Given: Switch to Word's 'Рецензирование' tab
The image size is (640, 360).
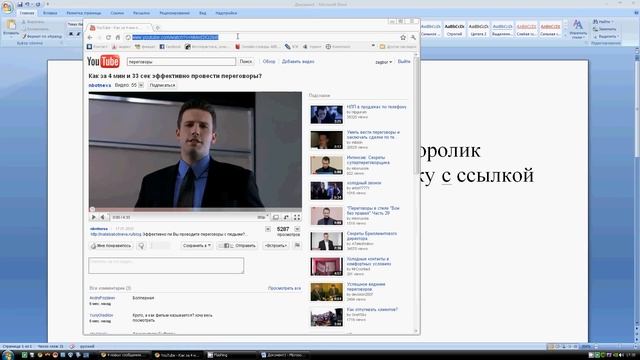Looking at the screenshot, I should point(175,13).
